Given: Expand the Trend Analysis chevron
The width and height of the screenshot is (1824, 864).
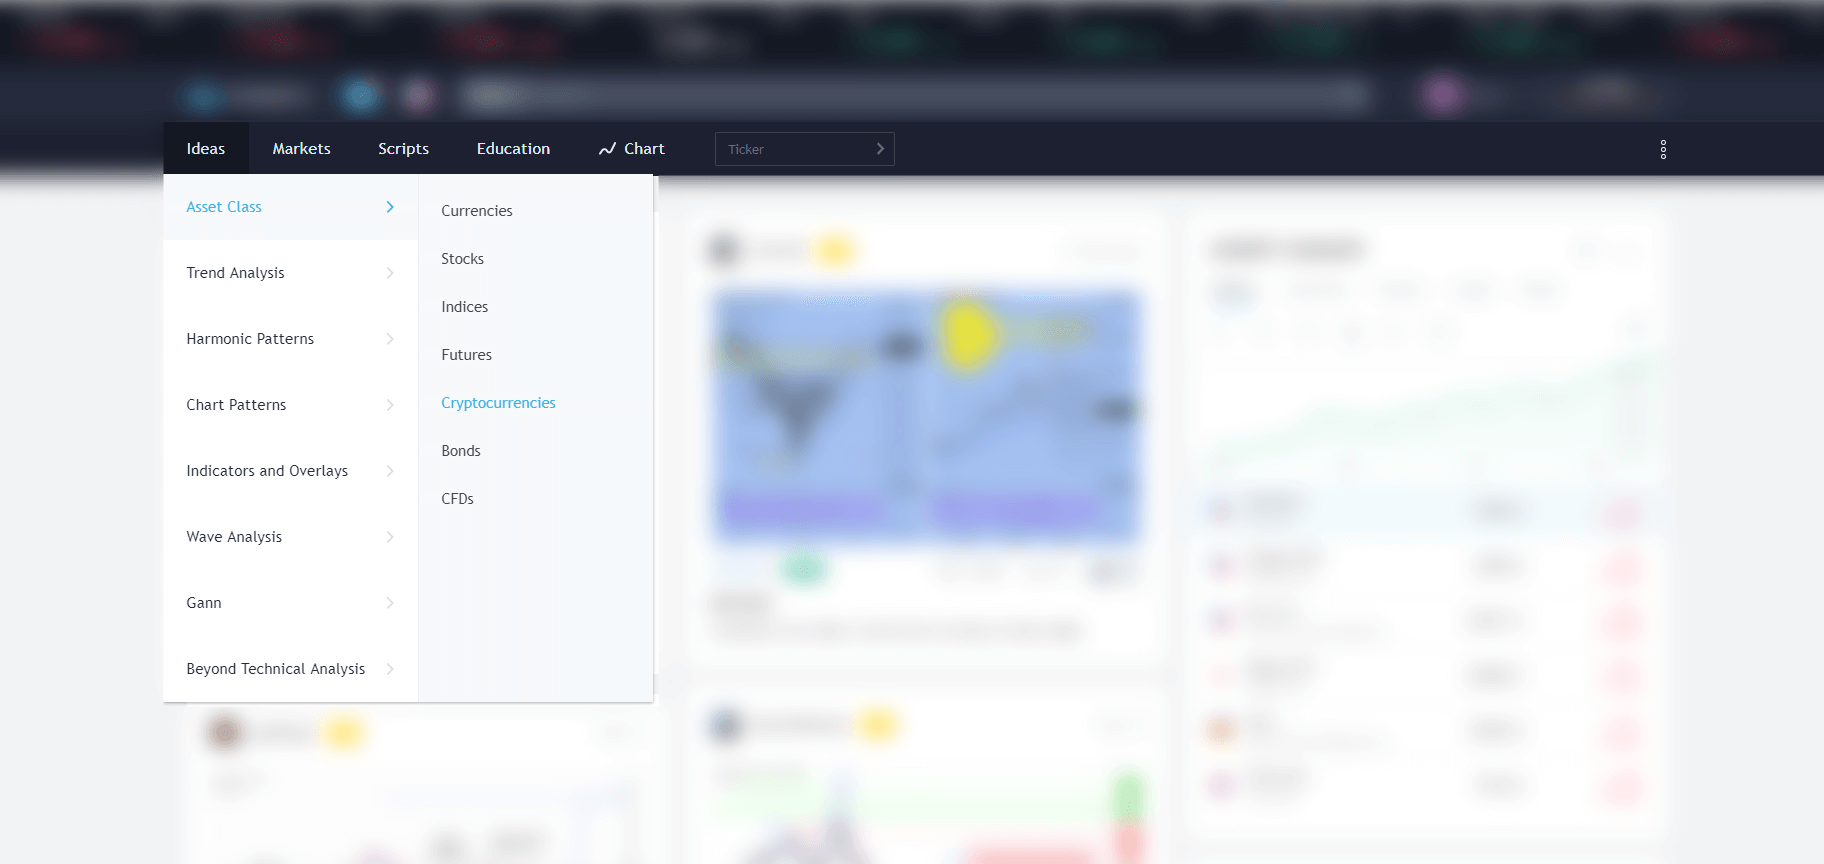Looking at the screenshot, I should (390, 273).
